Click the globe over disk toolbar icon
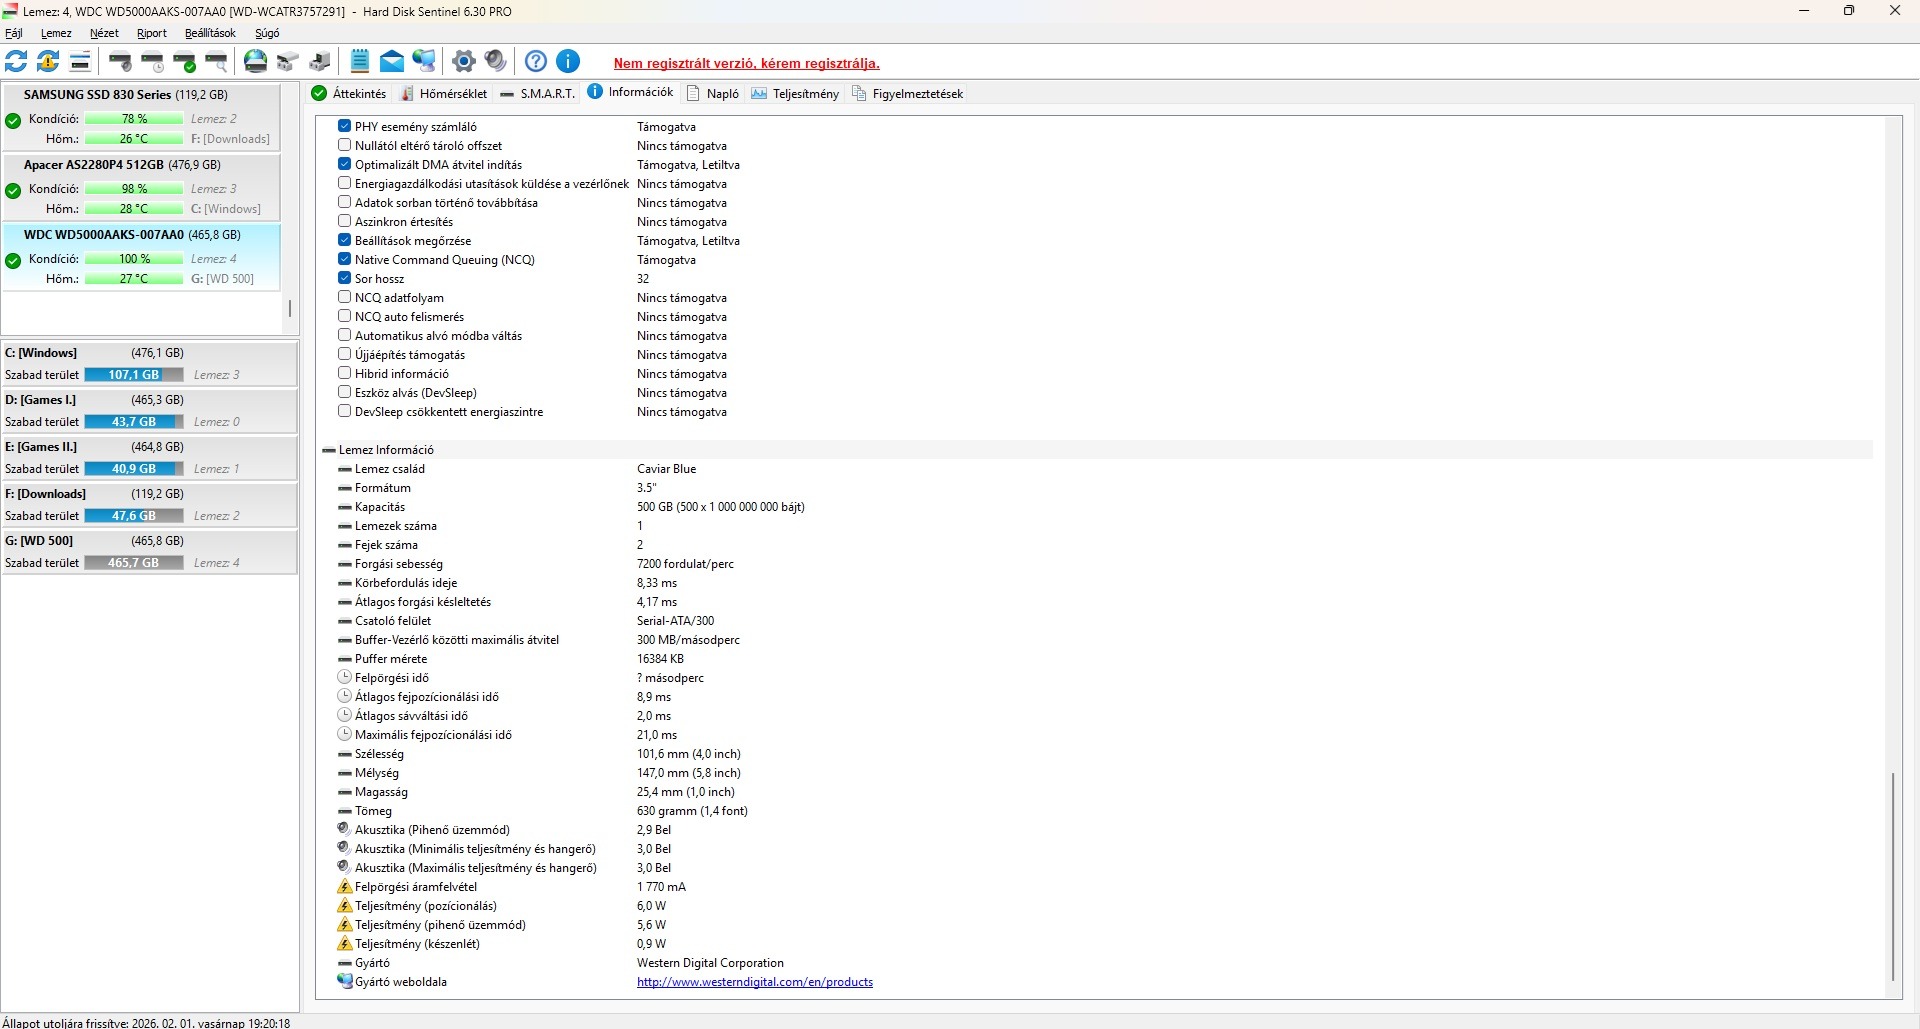 point(256,62)
